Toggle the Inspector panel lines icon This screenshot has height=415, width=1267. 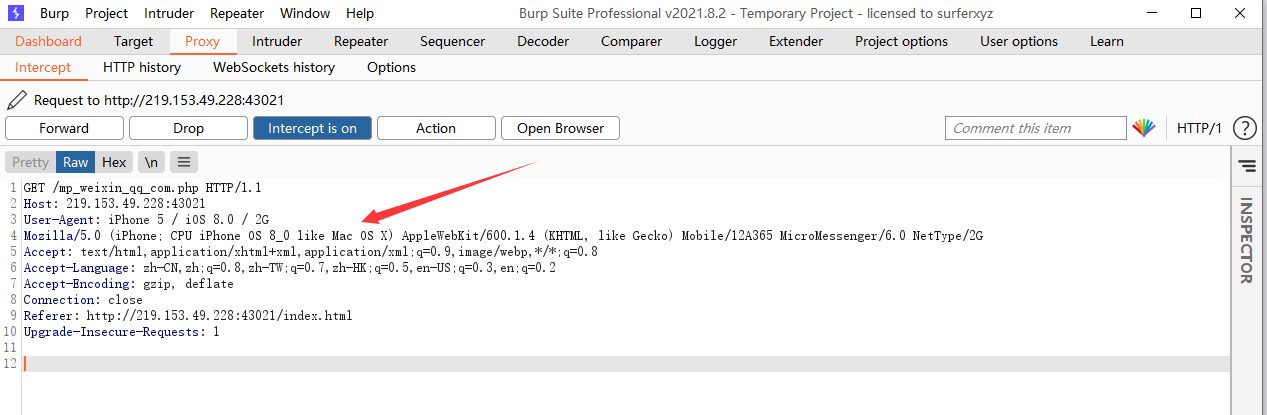[x=1246, y=165]
